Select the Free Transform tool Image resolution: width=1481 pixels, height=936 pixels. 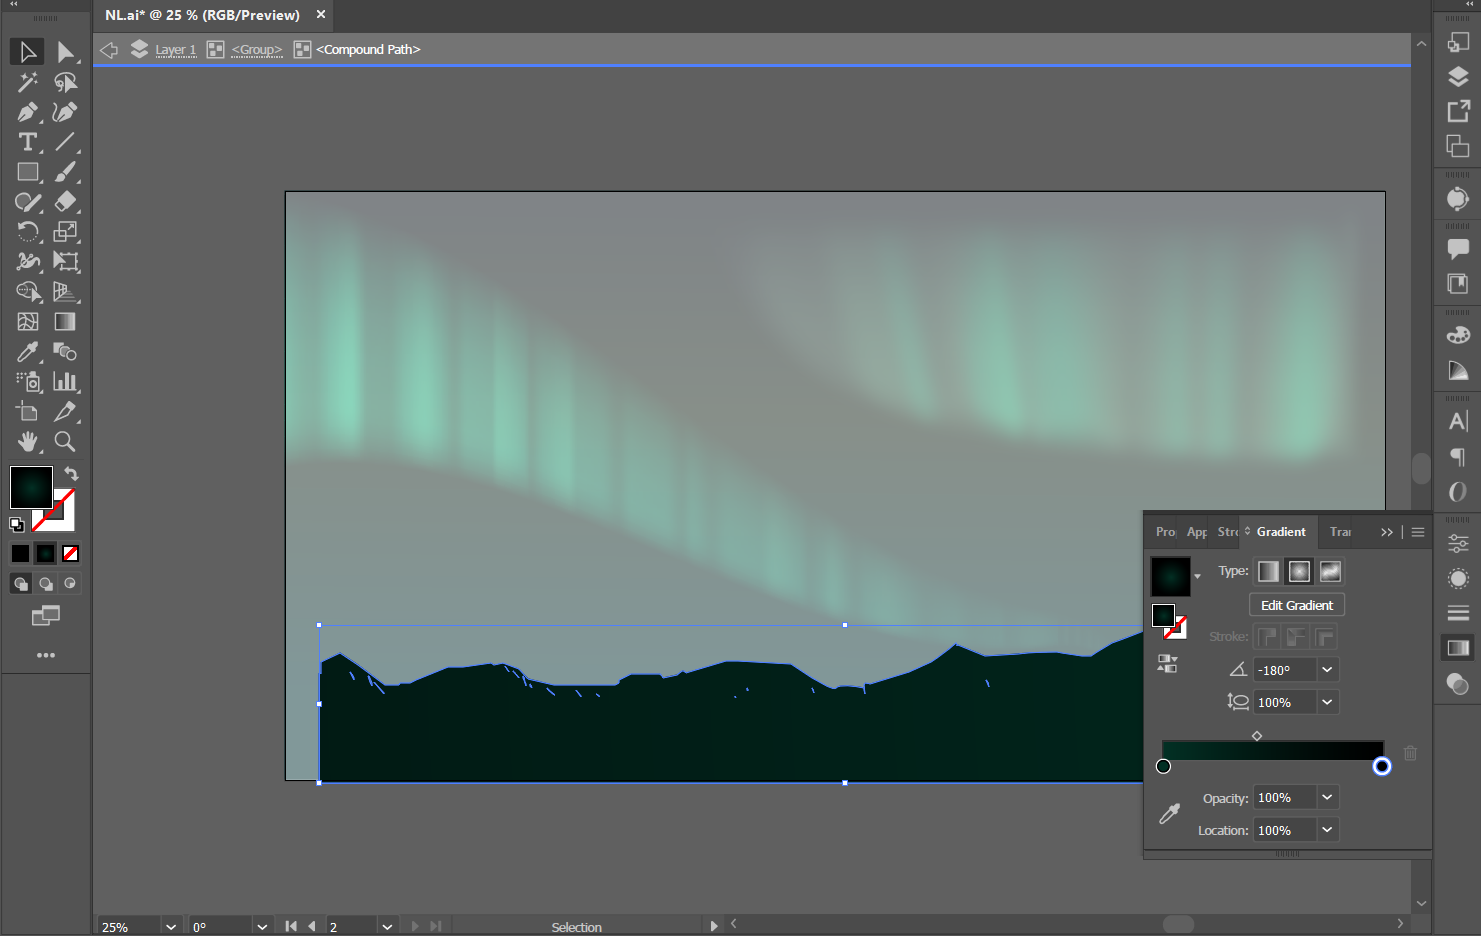(x=65, y=262)
